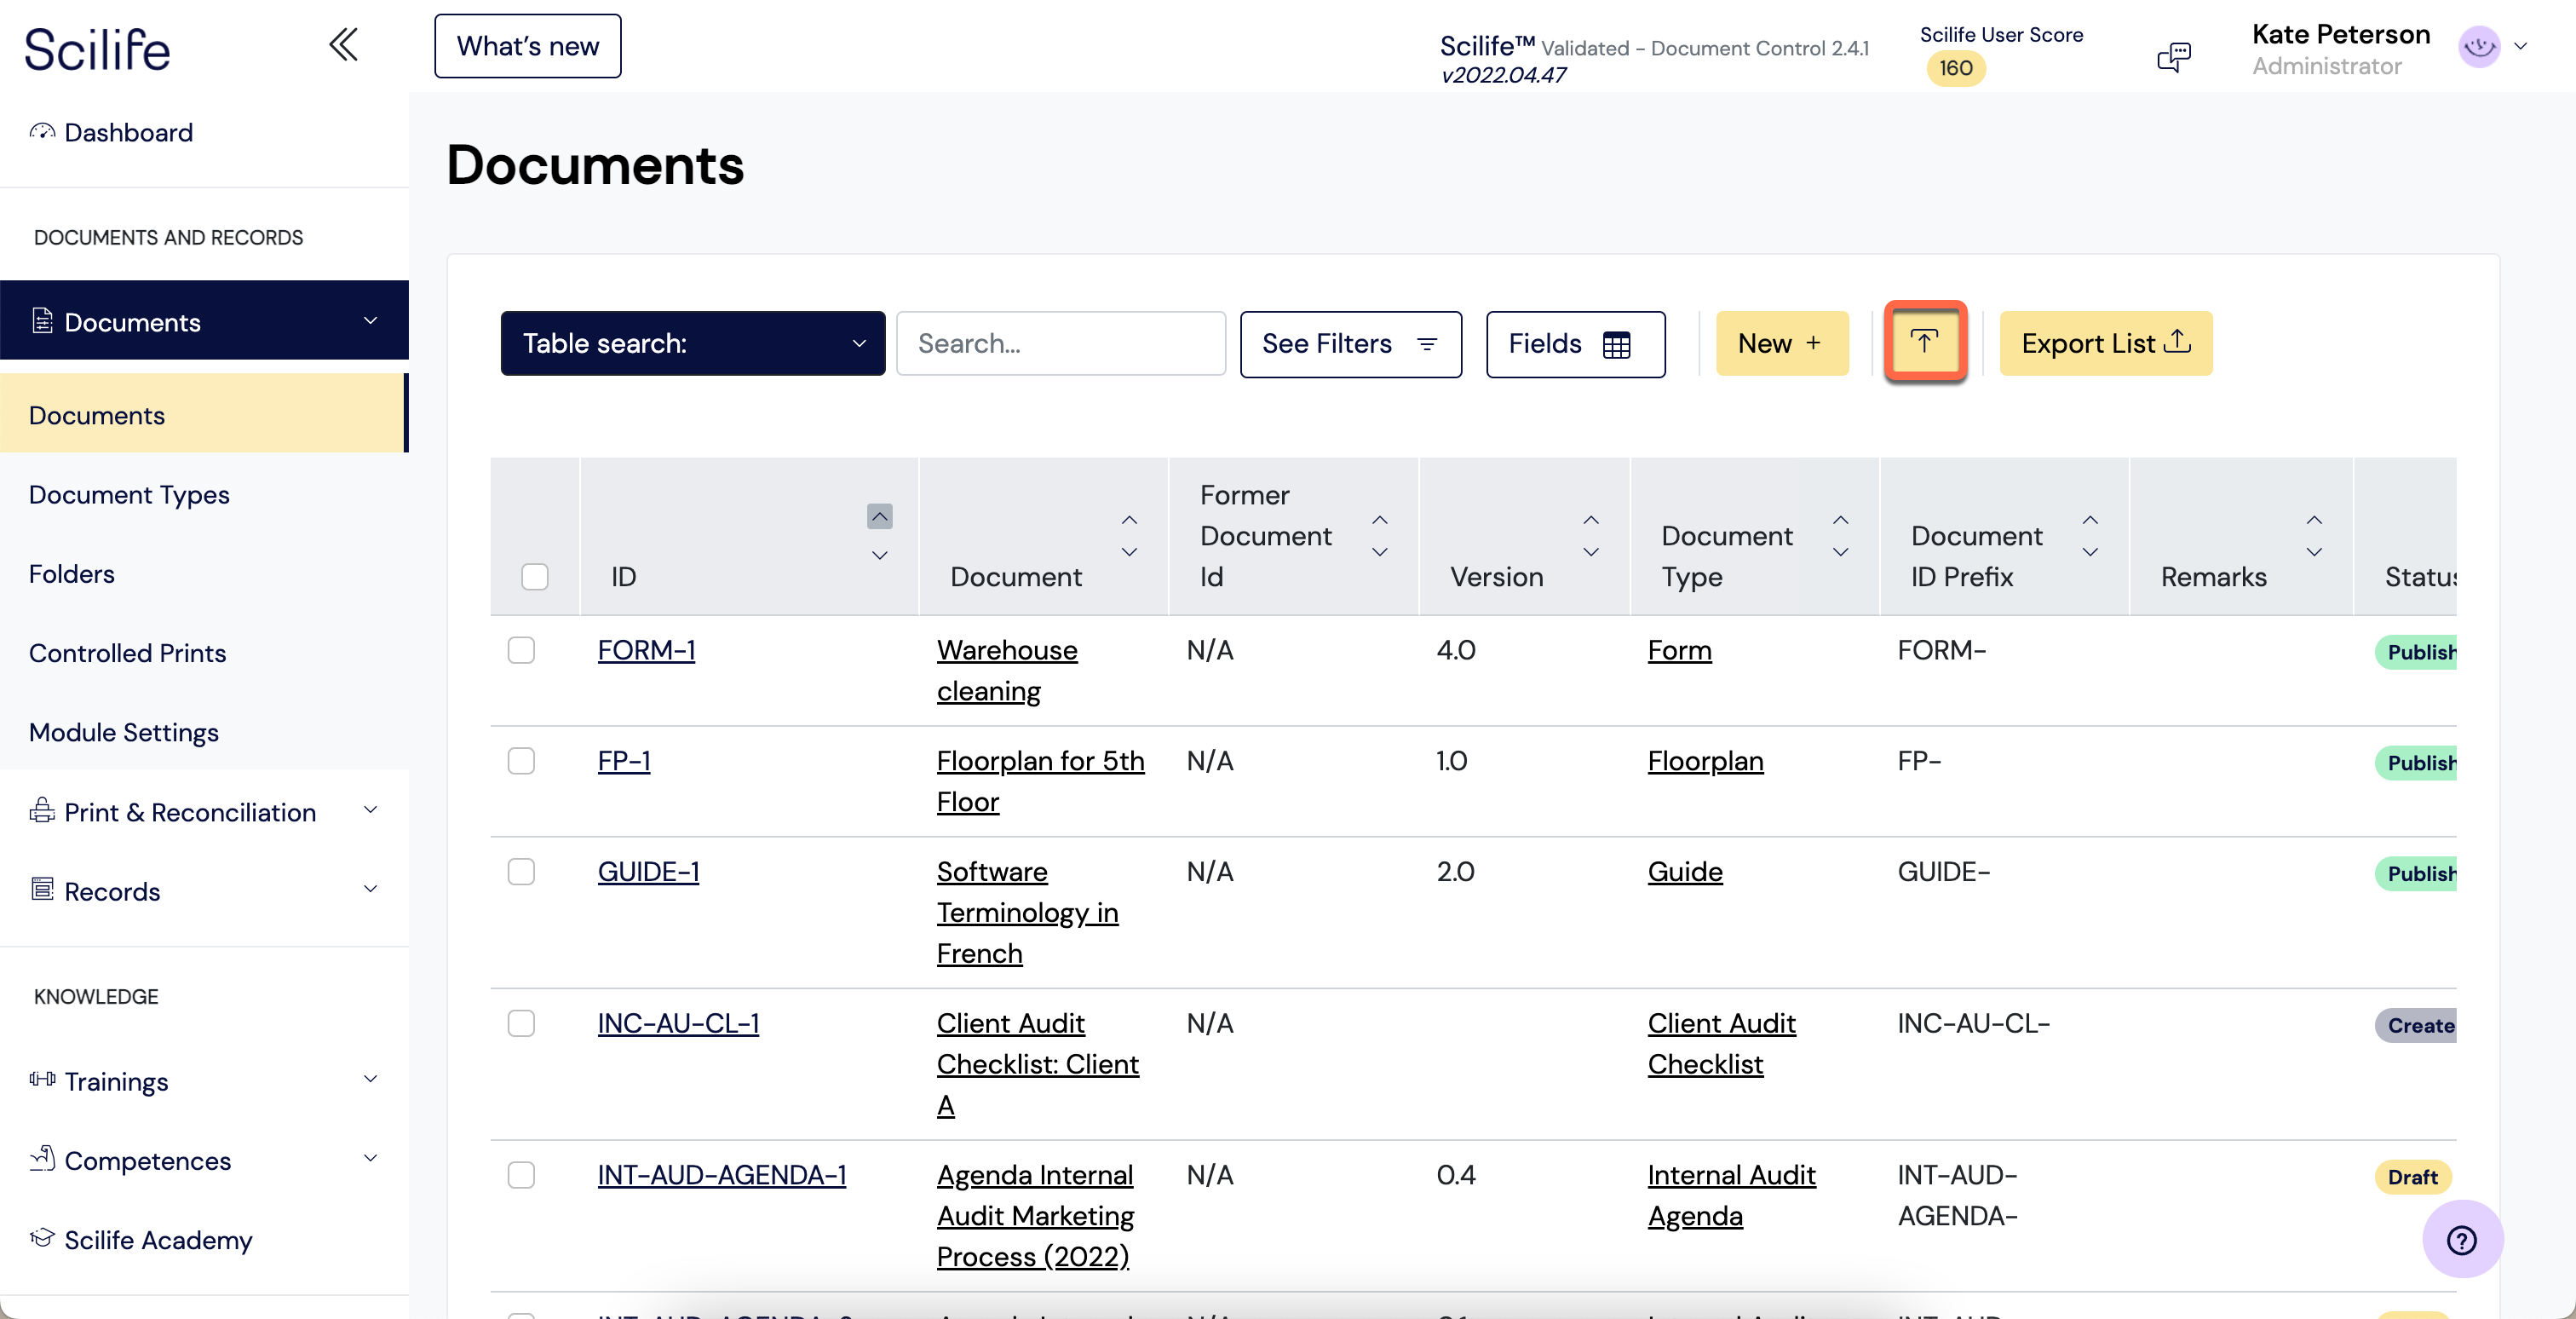This screenshot has height=1319, width=2576.
Task: Sort Remarks column descending
Action: (x=2314, y=552)
